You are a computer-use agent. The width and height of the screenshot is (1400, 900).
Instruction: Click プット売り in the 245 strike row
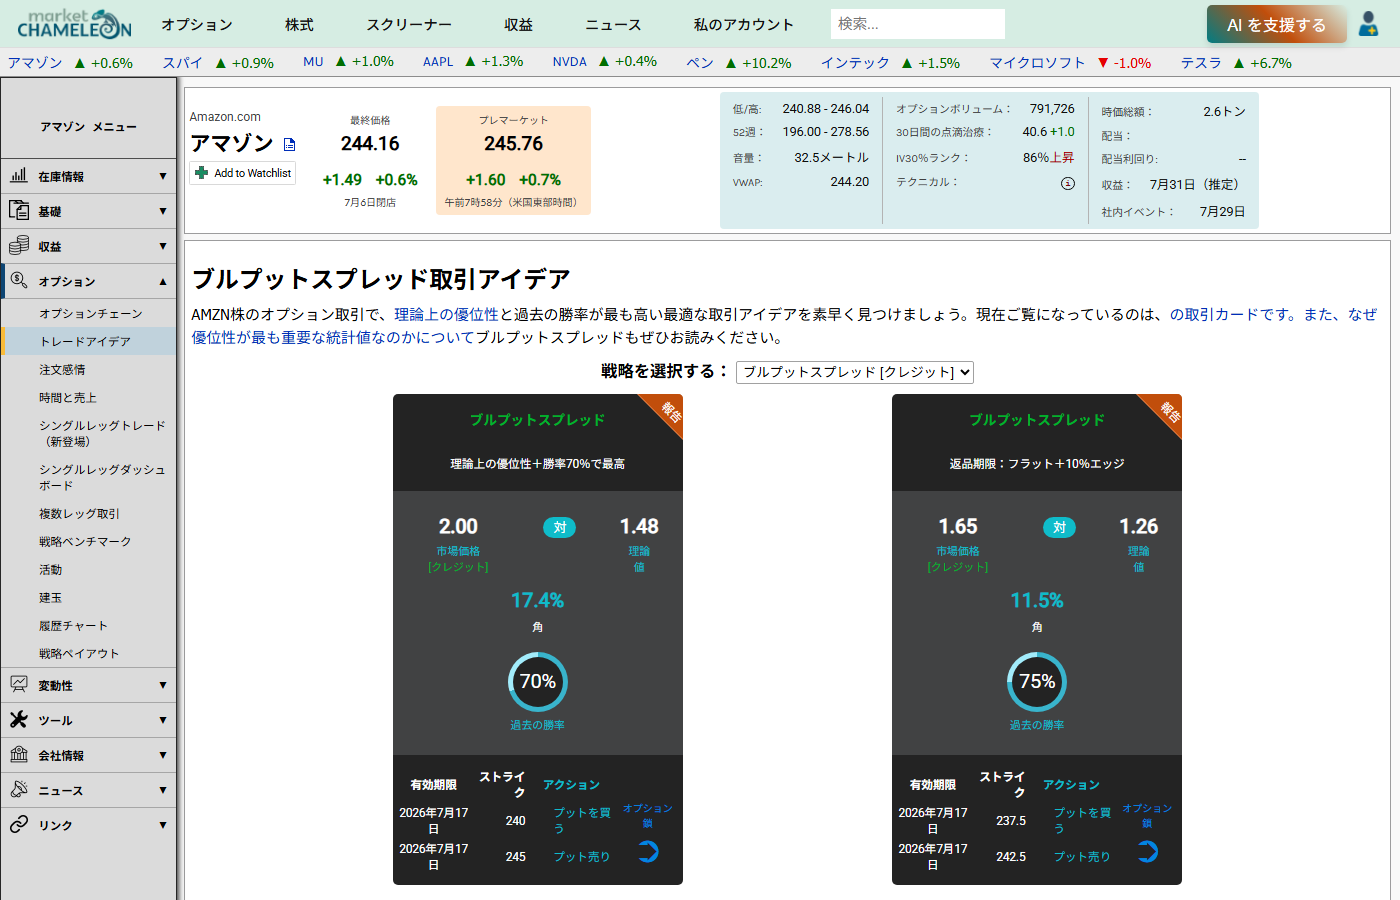pos(582,857)
